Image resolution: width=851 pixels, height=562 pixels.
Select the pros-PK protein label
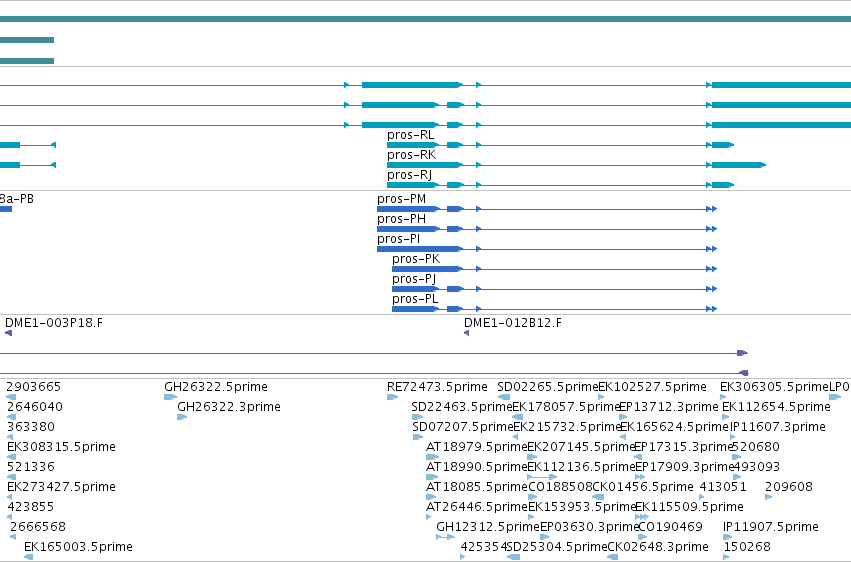click(x=416, y=259)
